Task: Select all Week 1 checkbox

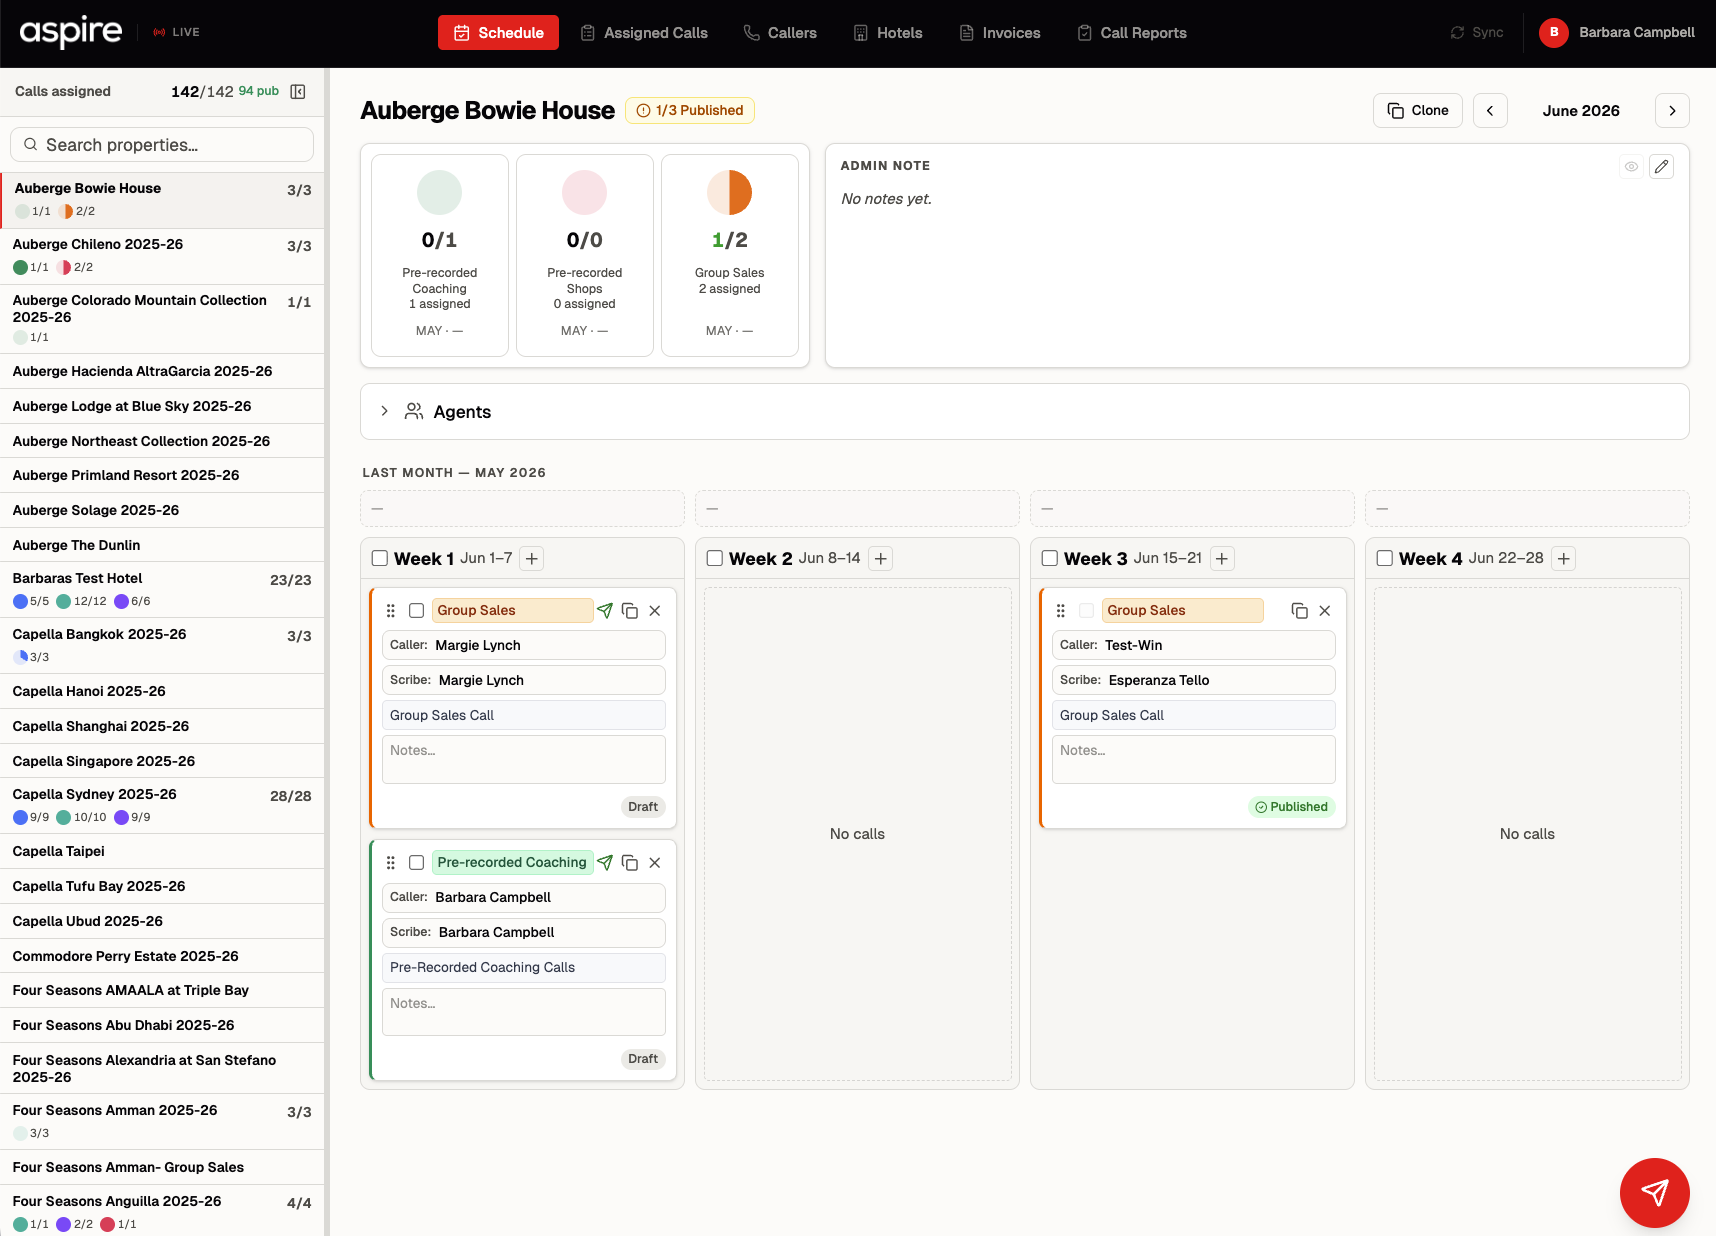Action: click(x=380, y=559)
